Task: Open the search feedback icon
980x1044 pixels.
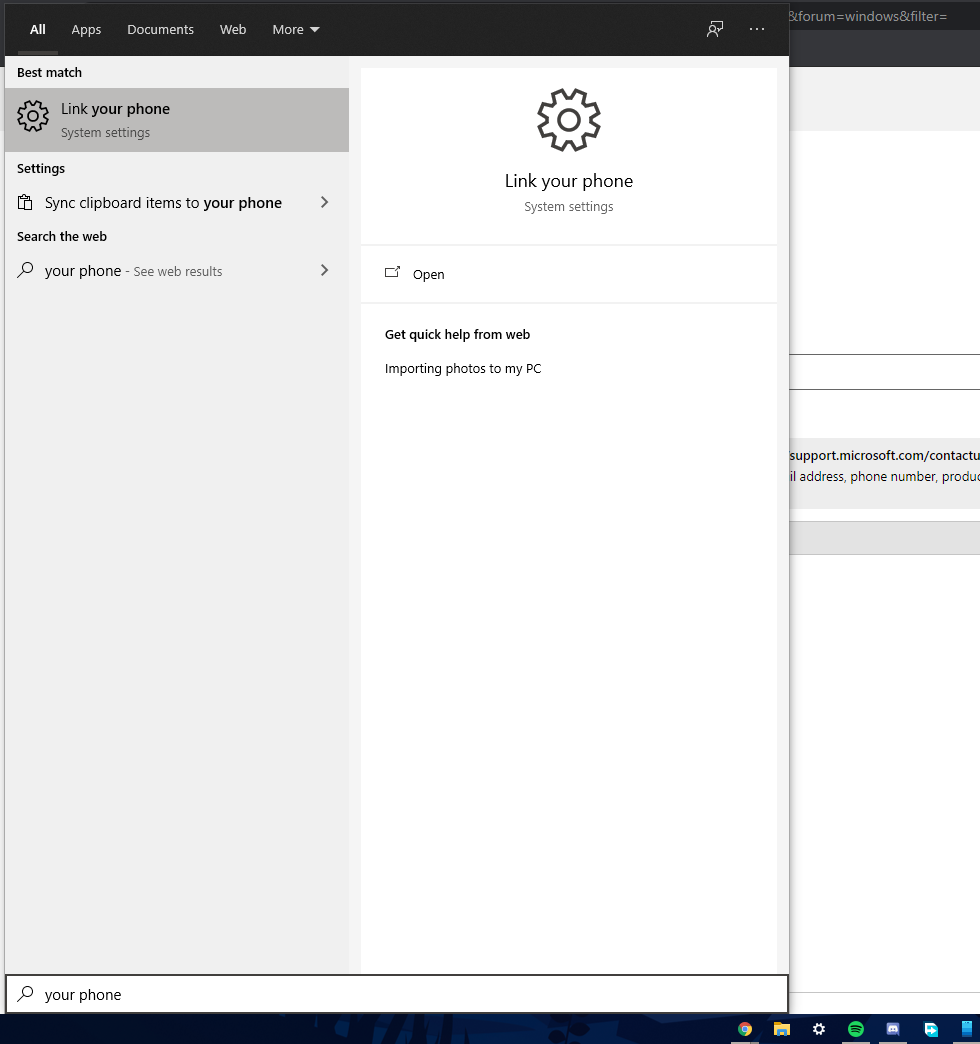Action: point(715,29)
